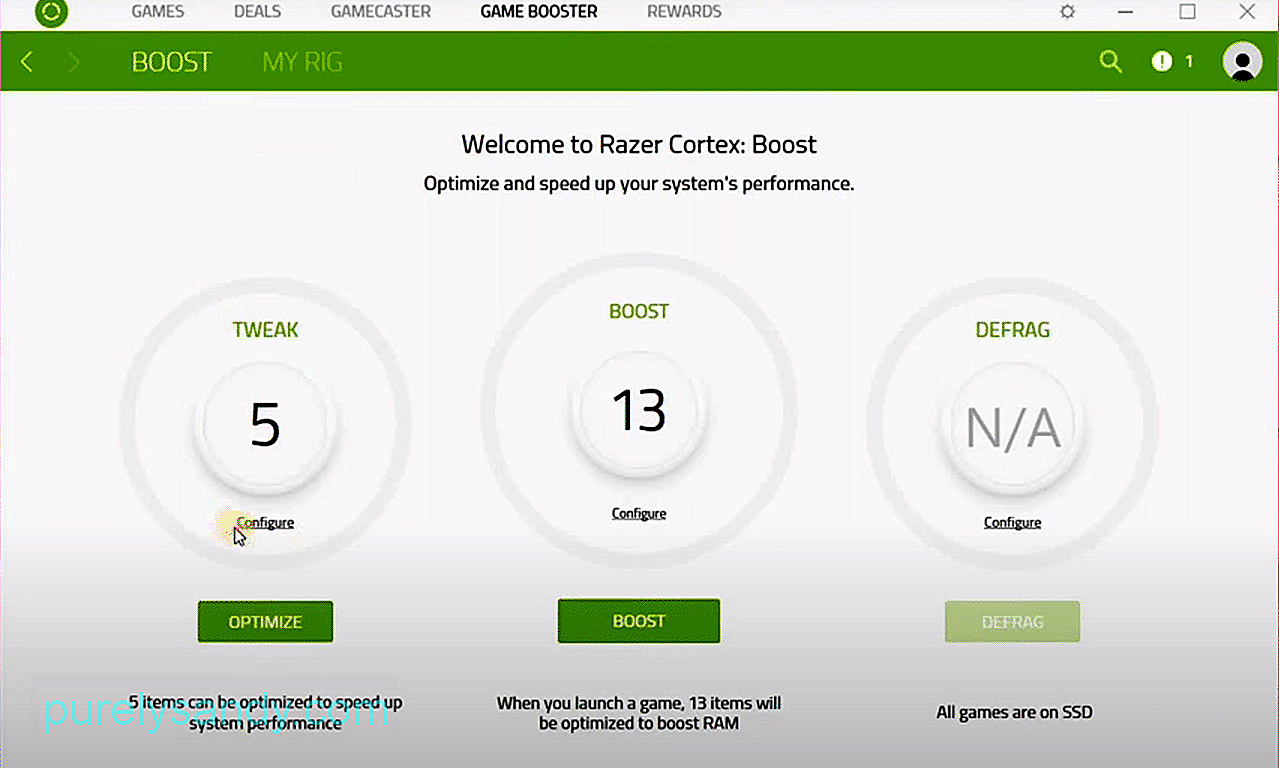Click 'Welcome to Razer Cortex: Boost' title
The width and height of the screenshot is (1279, 768).
pyautogui.click(x=639, y=145)
